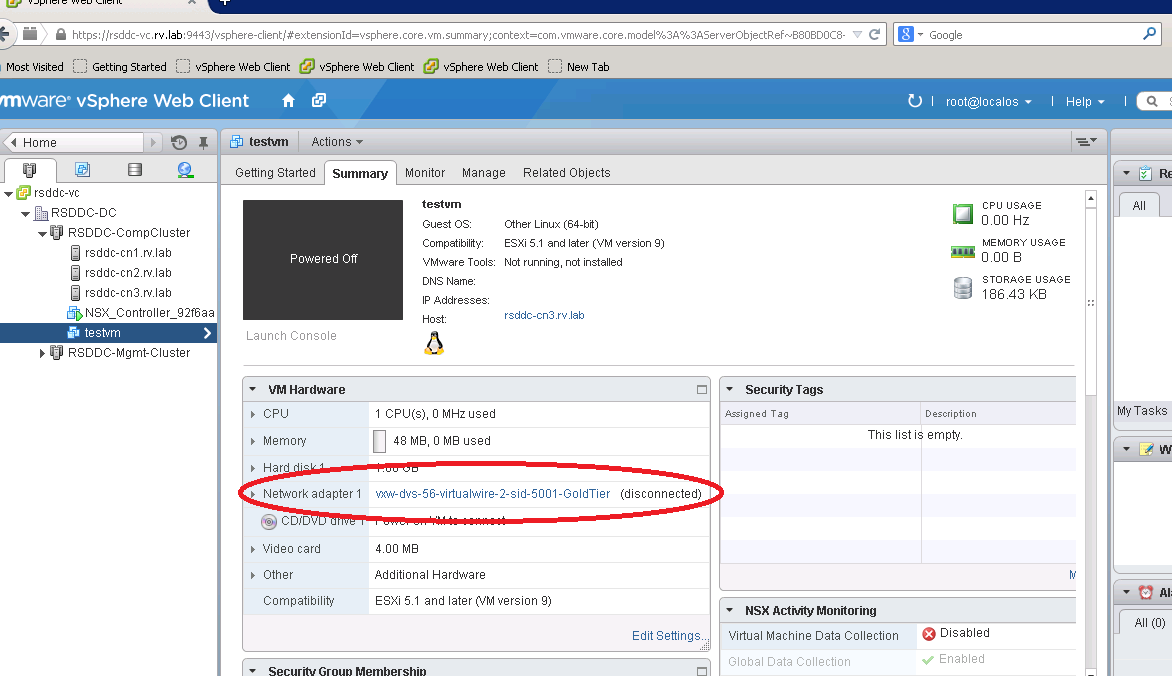This screenshot has height=676, width=1172.
Task: Click the Home icon in vSphere header
Action: click(x=288, y=101)
